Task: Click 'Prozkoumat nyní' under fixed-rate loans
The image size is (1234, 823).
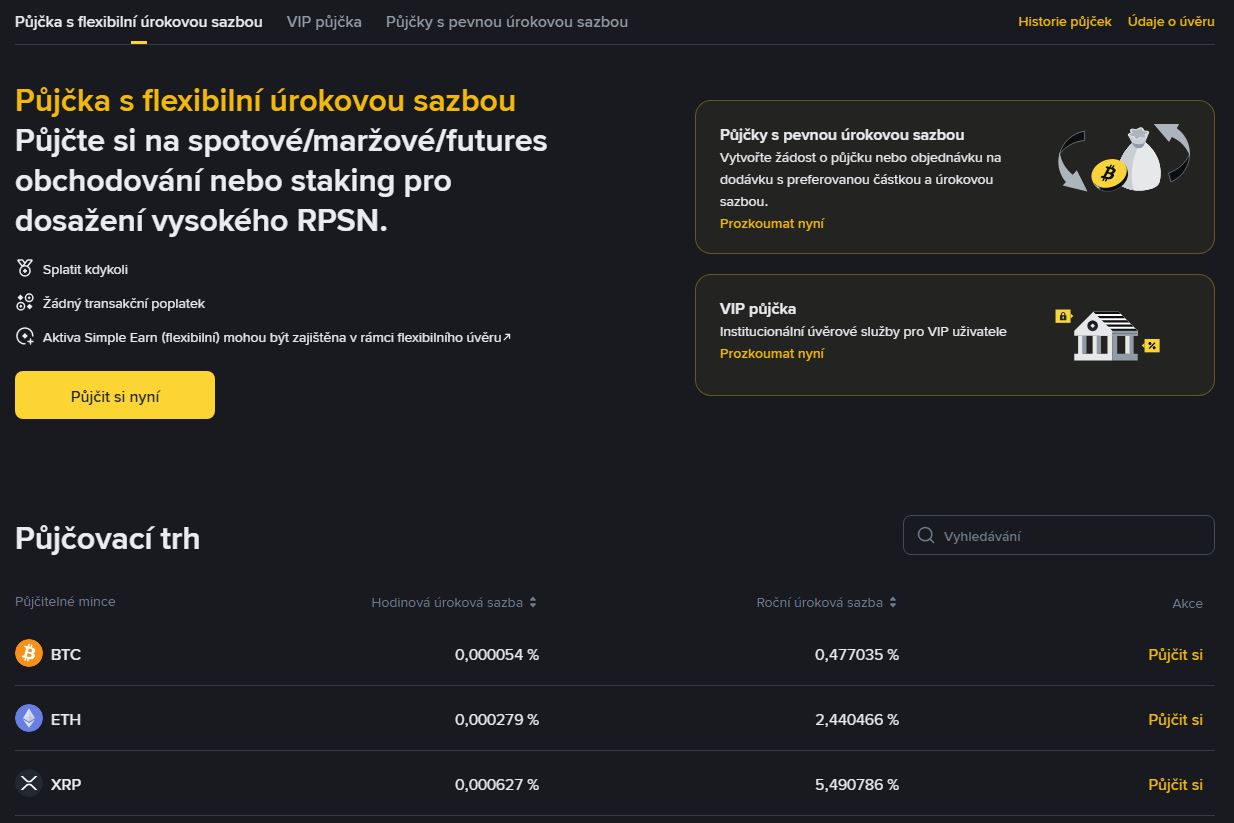Action: pos(771,223)
